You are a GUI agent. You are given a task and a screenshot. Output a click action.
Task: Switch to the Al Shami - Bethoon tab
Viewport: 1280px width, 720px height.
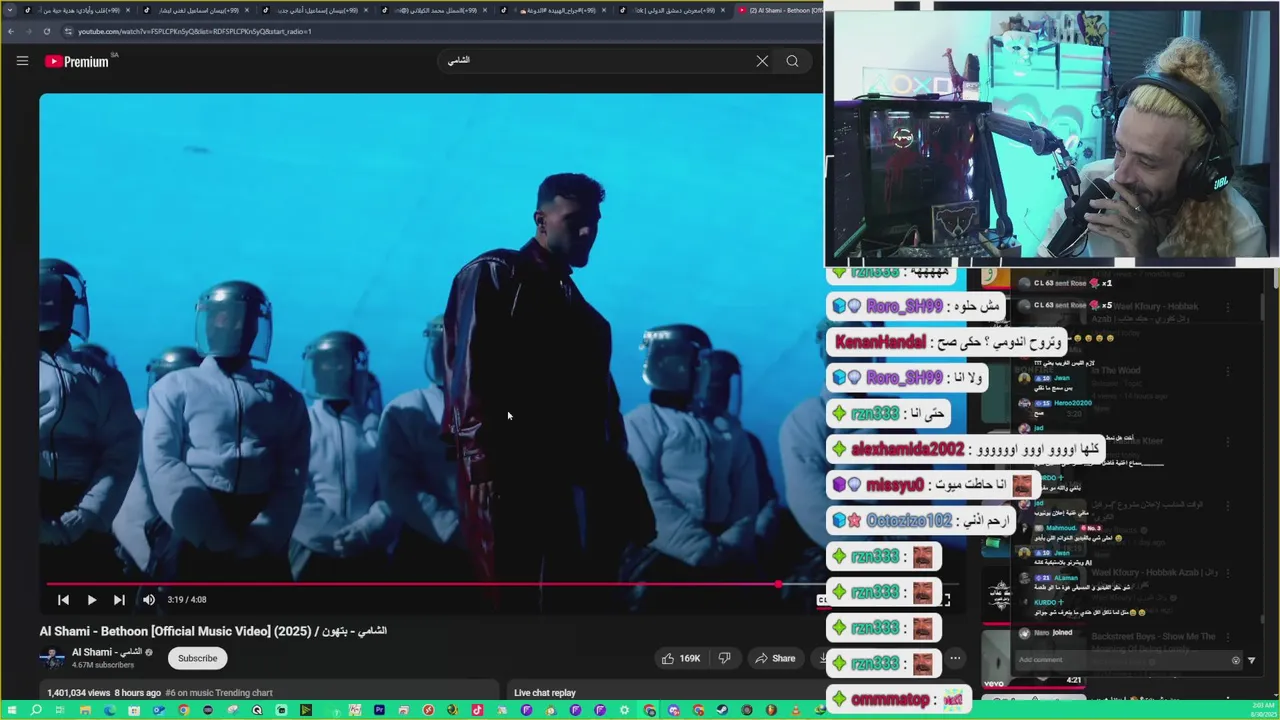pyautogui.click(x=780, y=10)
